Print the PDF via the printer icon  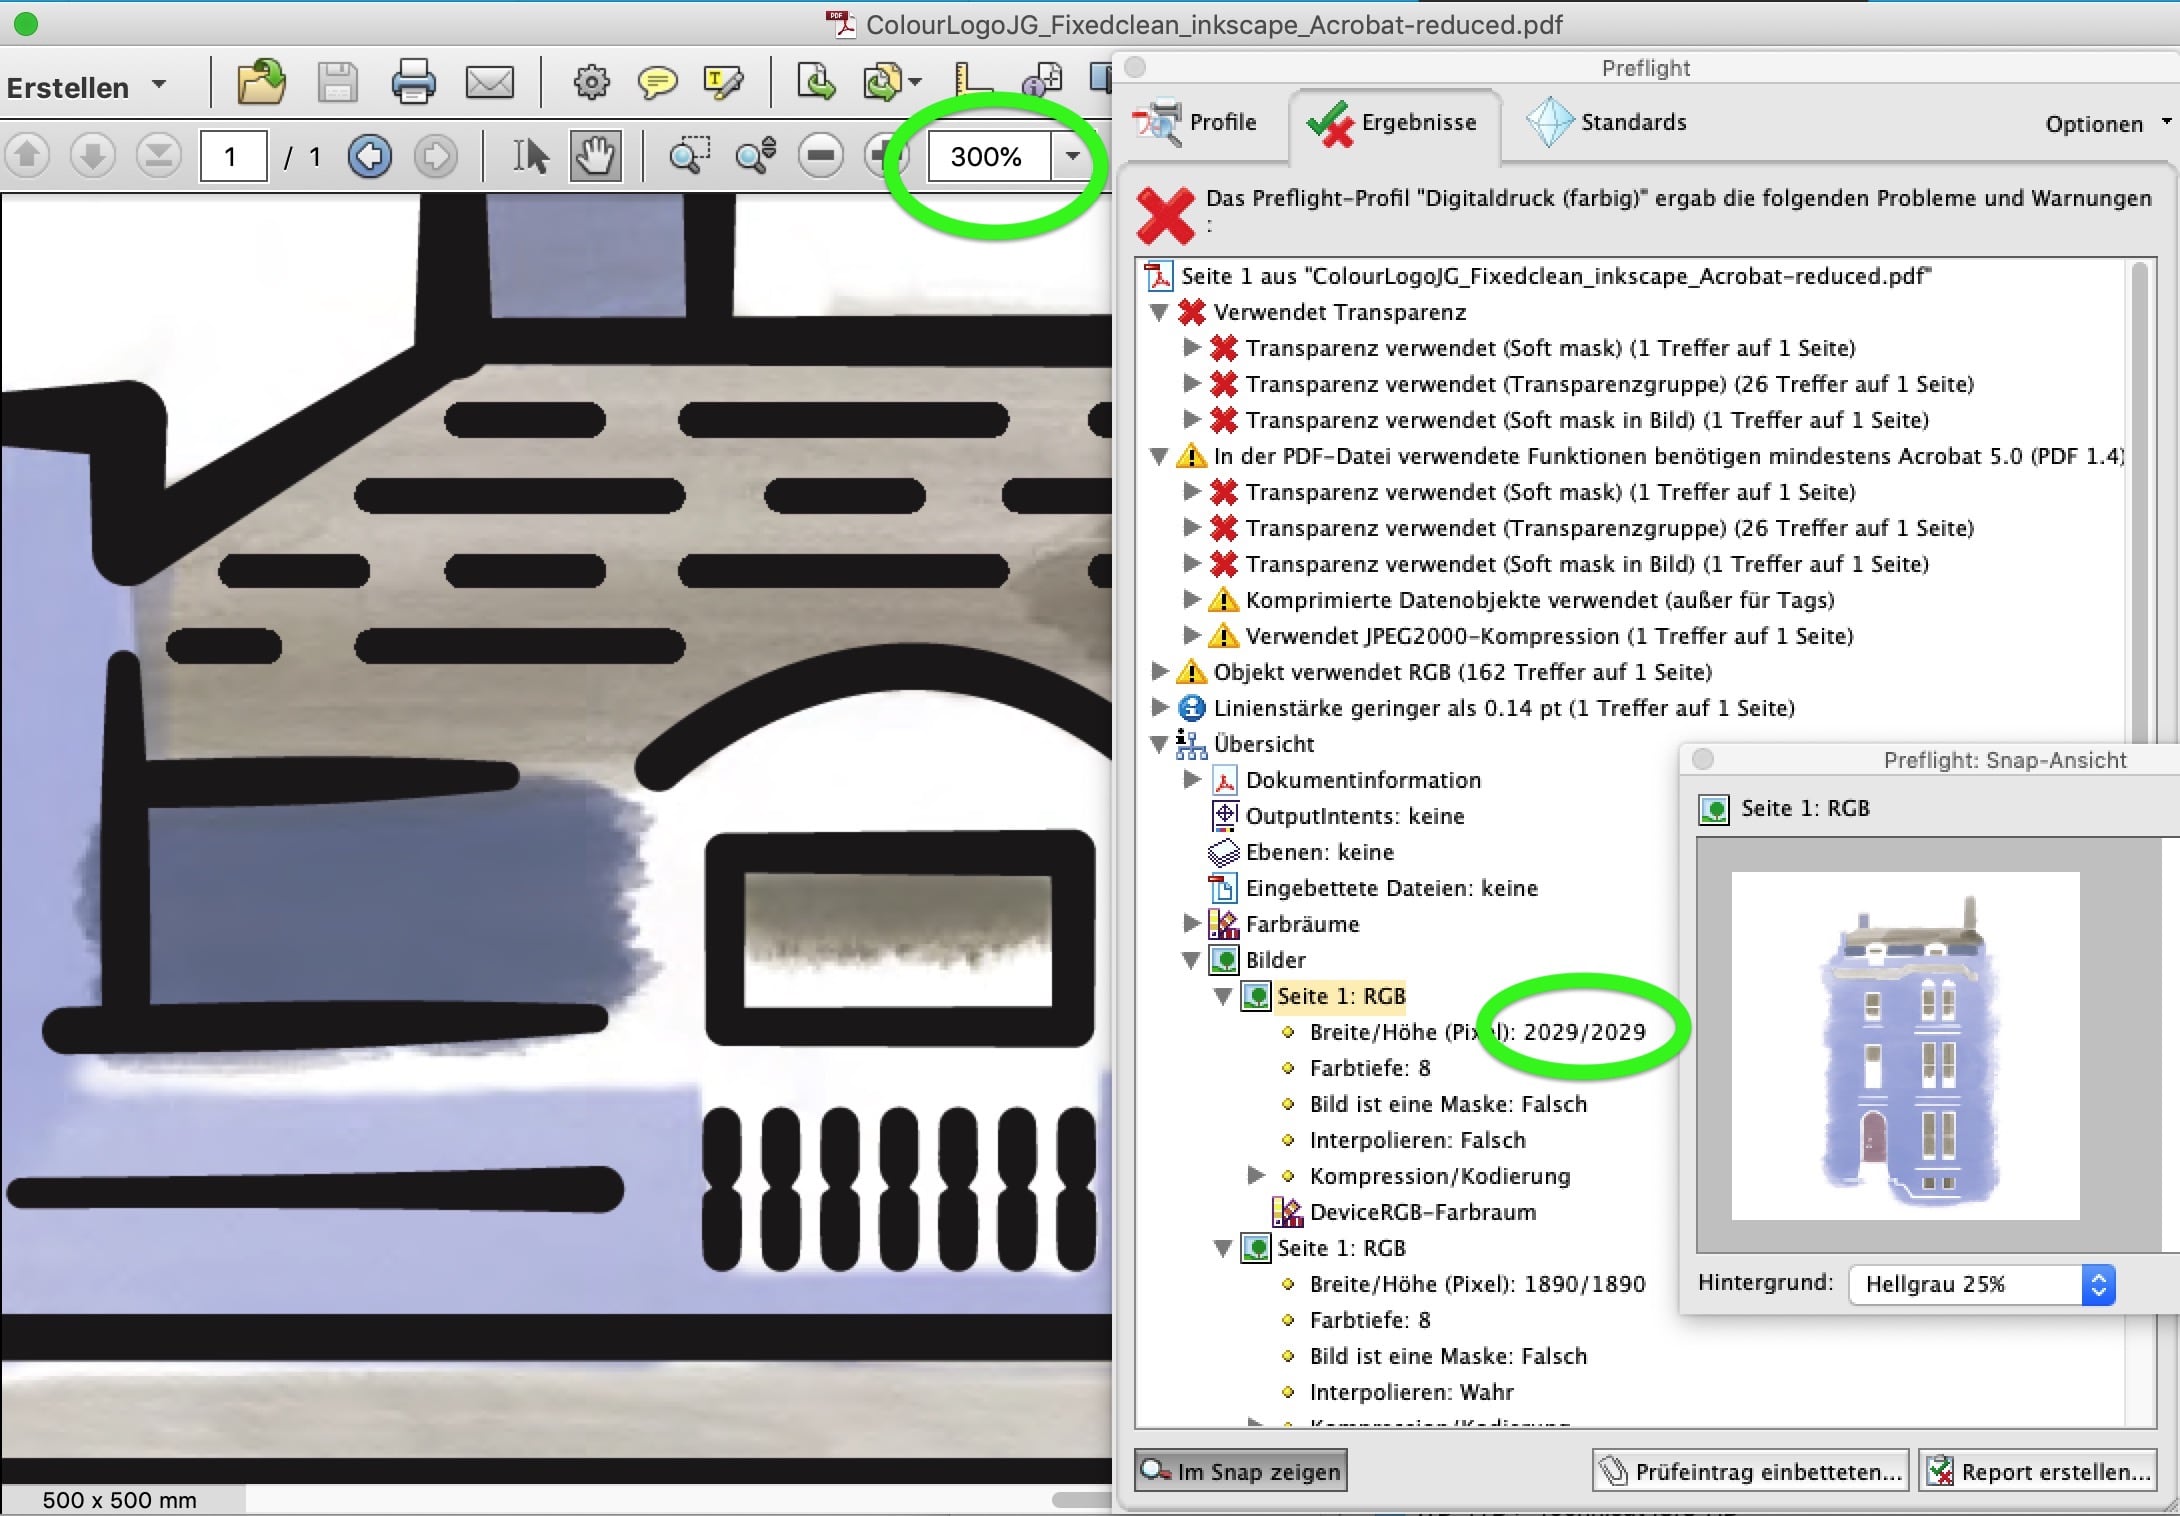pyautogui.click(x=414, y=82)
